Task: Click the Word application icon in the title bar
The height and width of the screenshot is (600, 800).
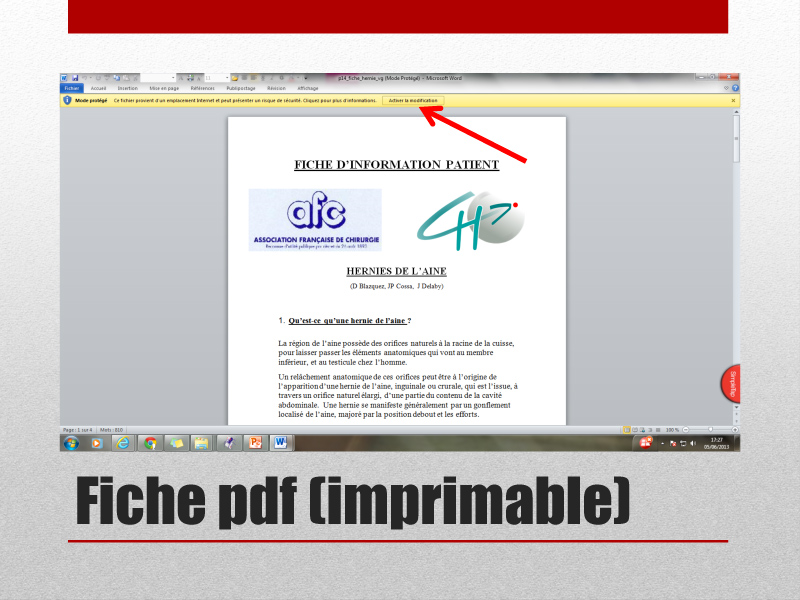Action: pos(64,78)
